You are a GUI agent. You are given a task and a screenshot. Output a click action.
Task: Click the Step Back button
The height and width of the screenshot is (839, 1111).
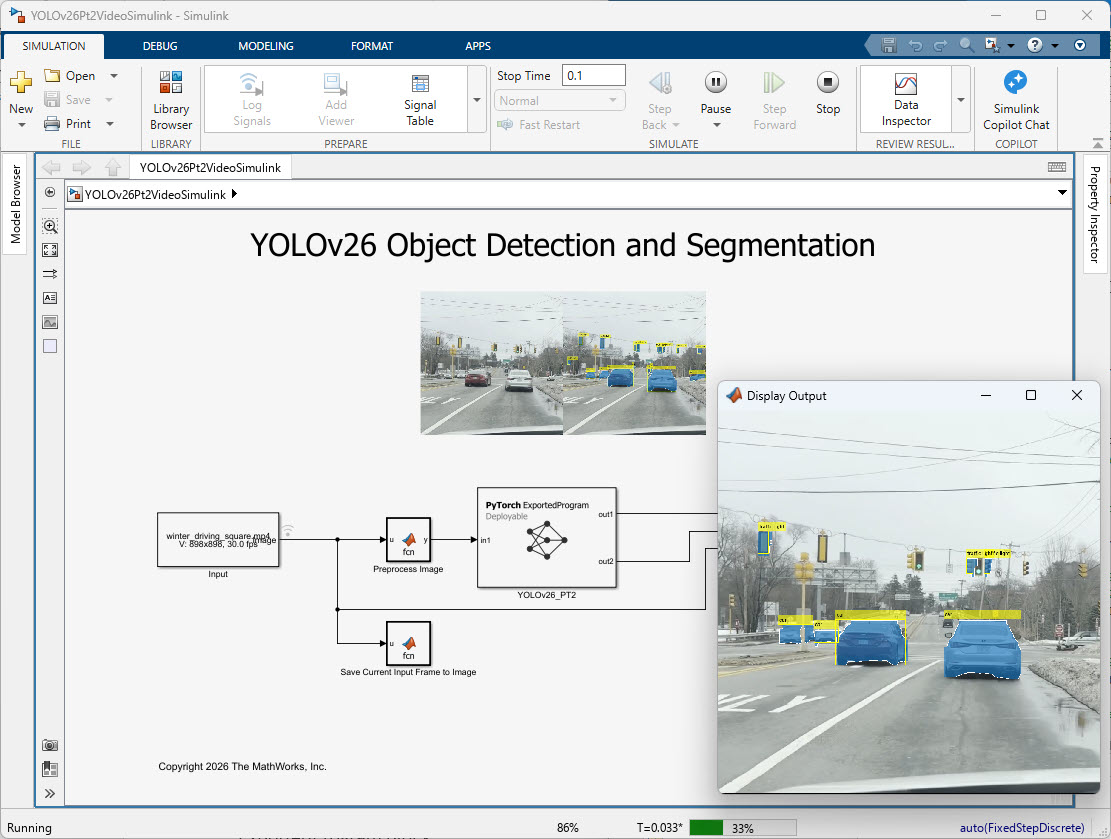click(660, 100)
